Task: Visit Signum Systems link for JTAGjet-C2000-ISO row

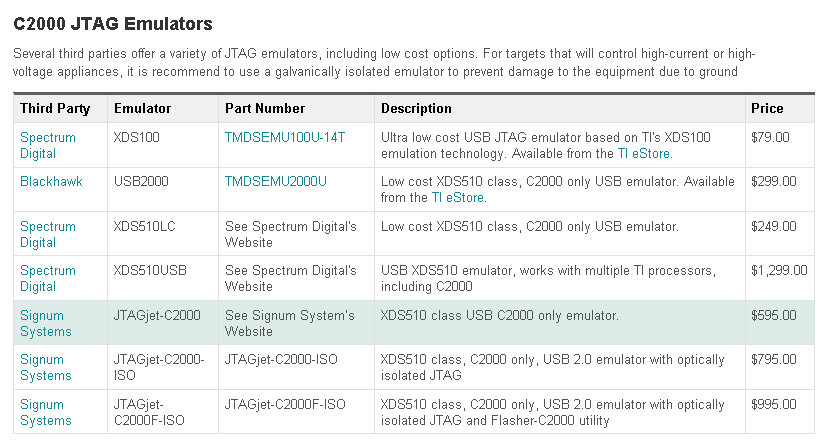Action: click(45, 367)
